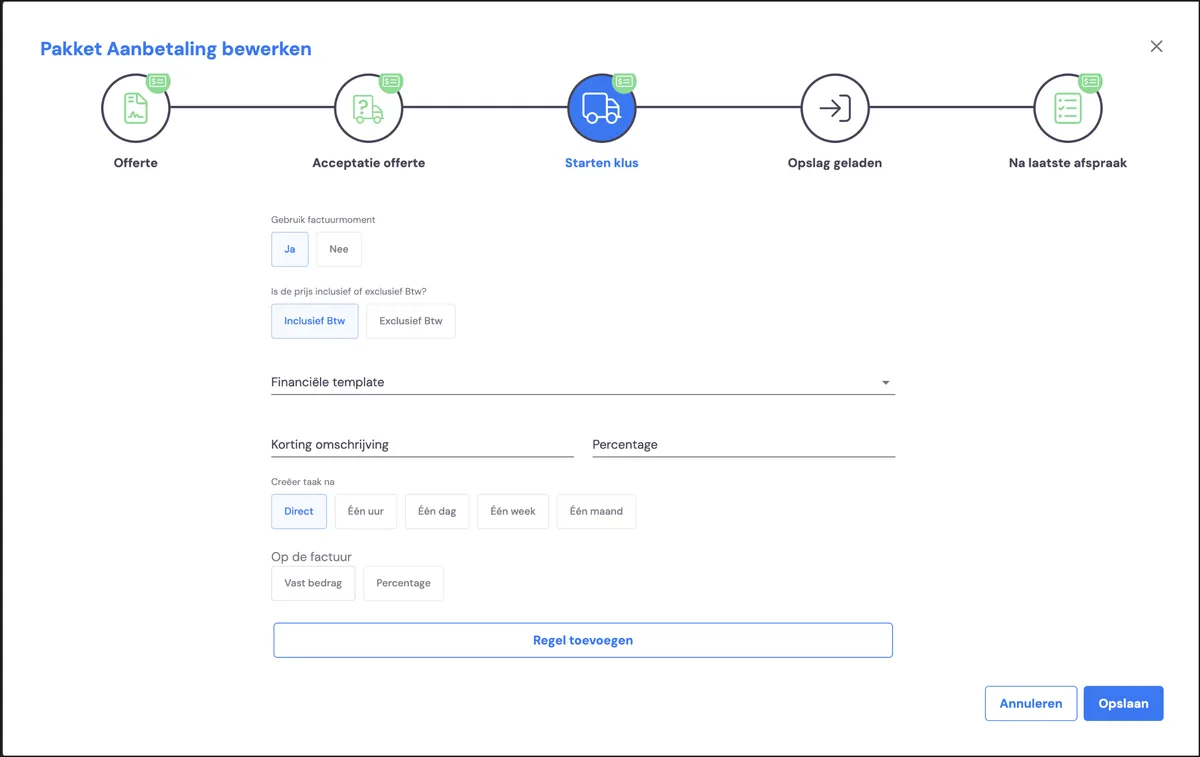Click invoice badge on Acceptatie offerte step
The height and width of the screenshot is (757, 1200).
(x=391, y=82)
